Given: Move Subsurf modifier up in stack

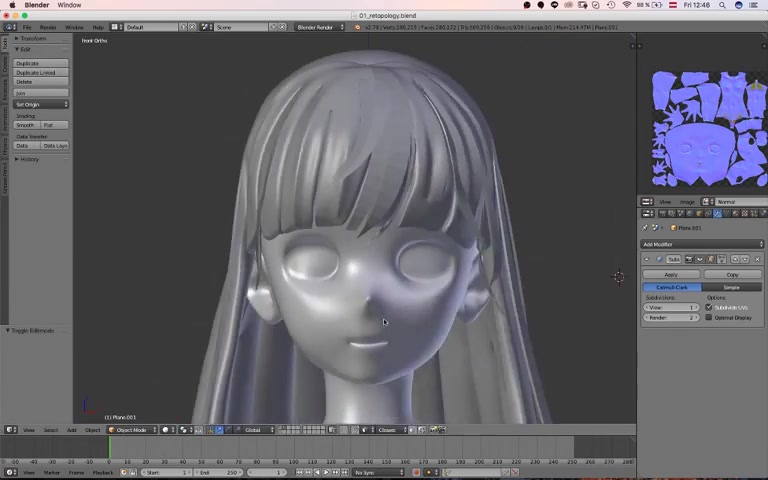Looking at the screenshot, I should click(735, 259).
